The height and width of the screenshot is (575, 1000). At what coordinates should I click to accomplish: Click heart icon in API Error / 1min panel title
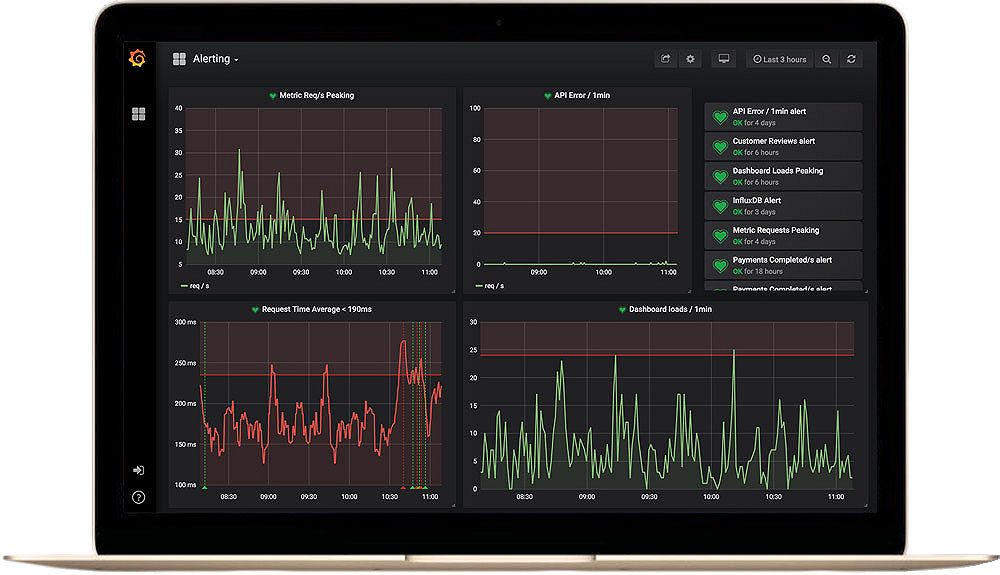coord(547,96)
